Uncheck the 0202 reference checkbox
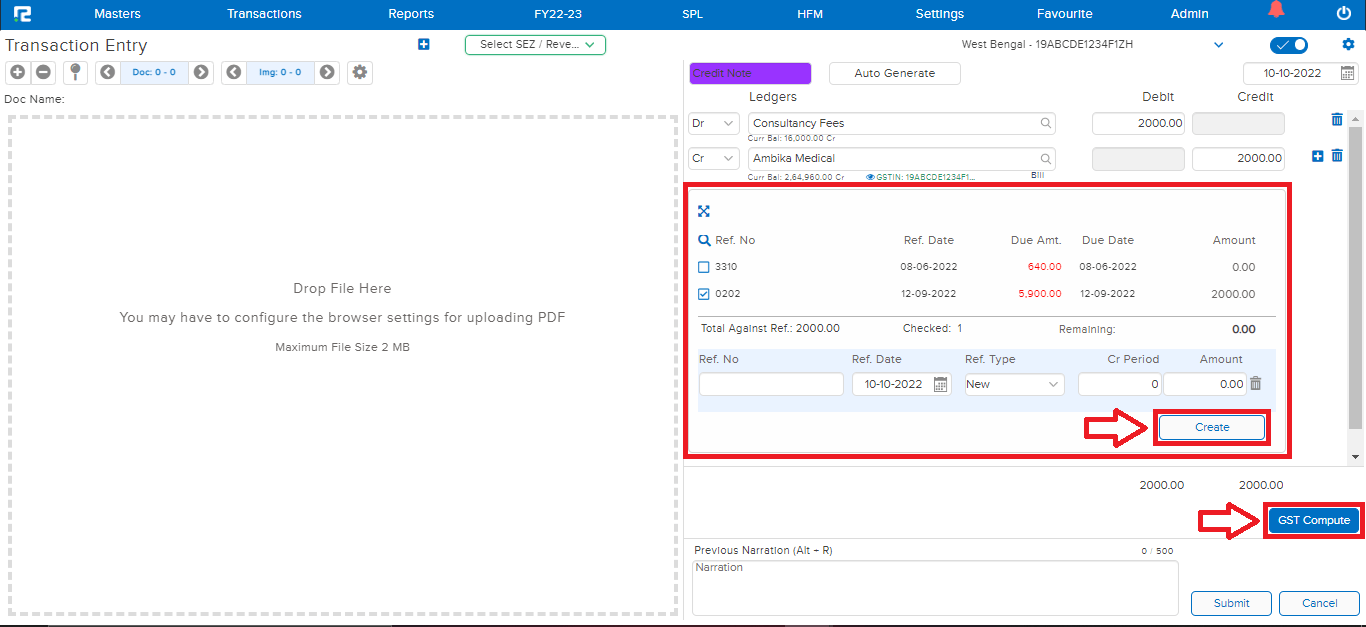1366x627 pixels. click(704, 294)
